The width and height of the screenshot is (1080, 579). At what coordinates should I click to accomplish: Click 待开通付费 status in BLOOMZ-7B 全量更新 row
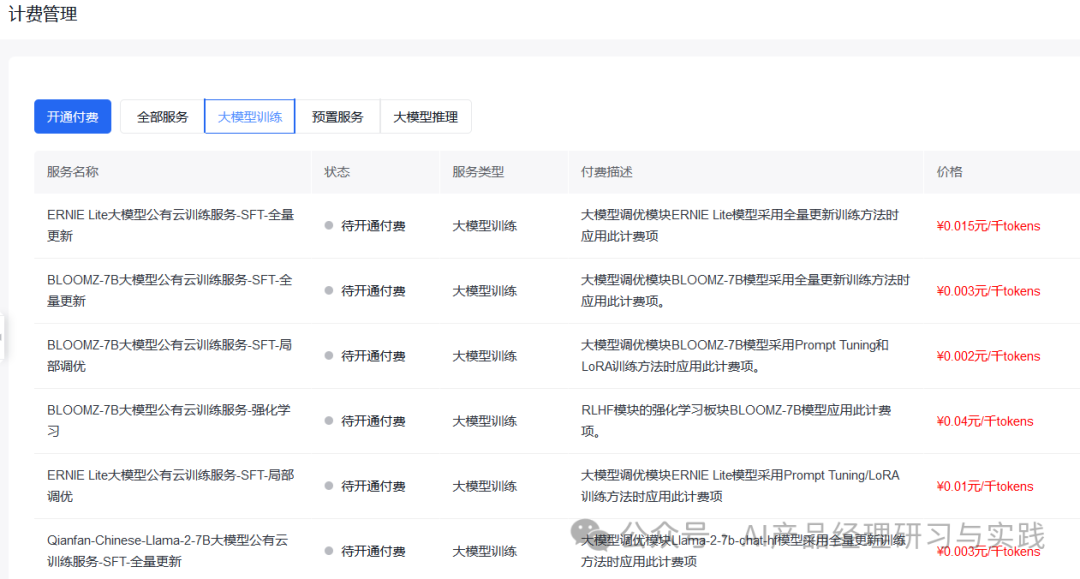tap(365, 291)
